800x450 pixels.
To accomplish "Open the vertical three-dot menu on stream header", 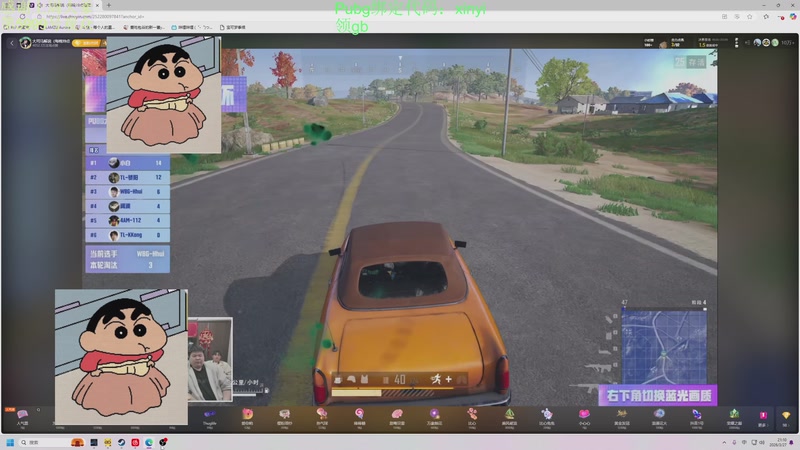I will tap(736, 43).
